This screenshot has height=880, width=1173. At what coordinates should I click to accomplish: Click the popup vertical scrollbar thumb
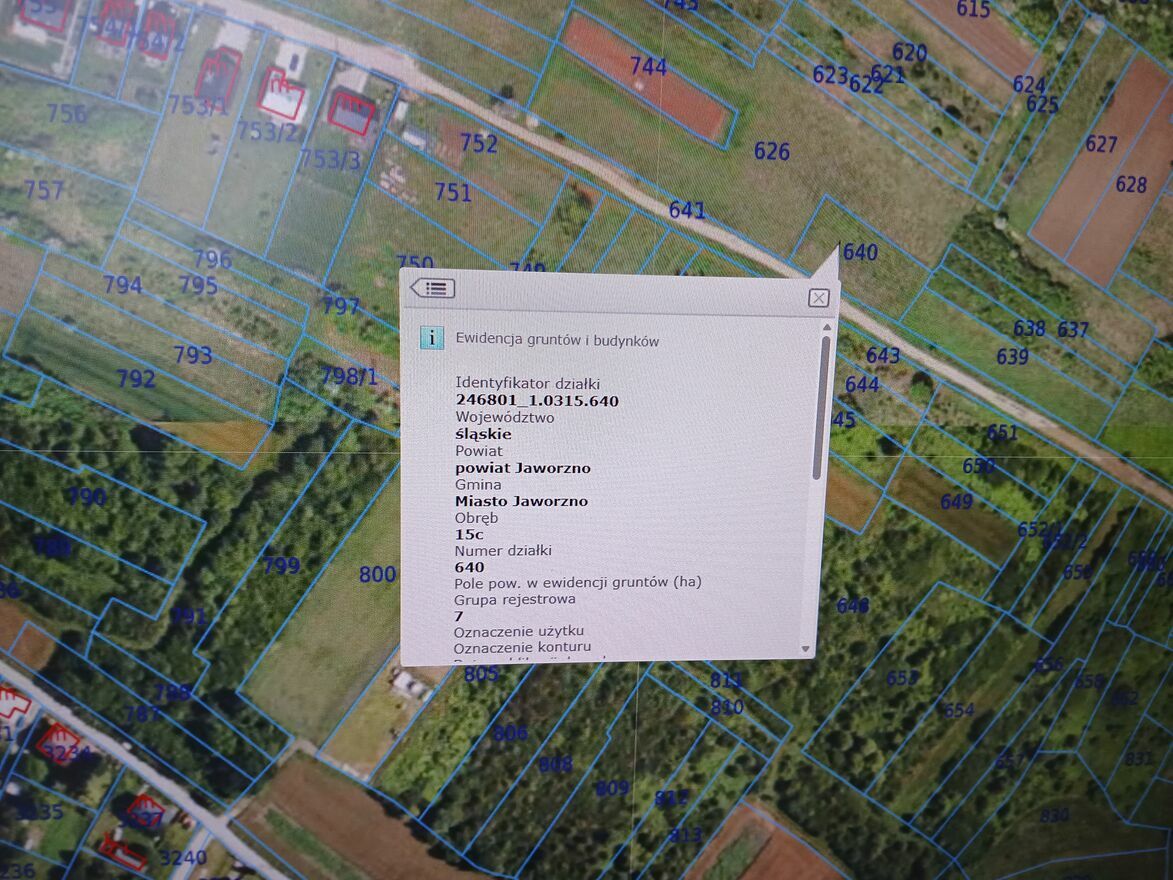(825, 405)
